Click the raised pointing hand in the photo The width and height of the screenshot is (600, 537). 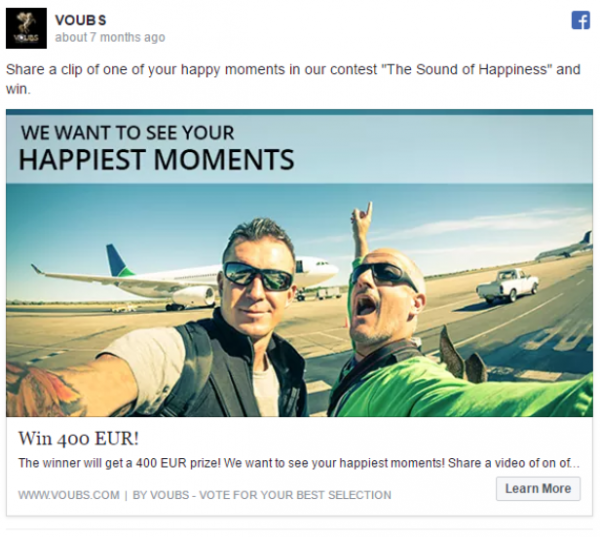tap(362, 220)
